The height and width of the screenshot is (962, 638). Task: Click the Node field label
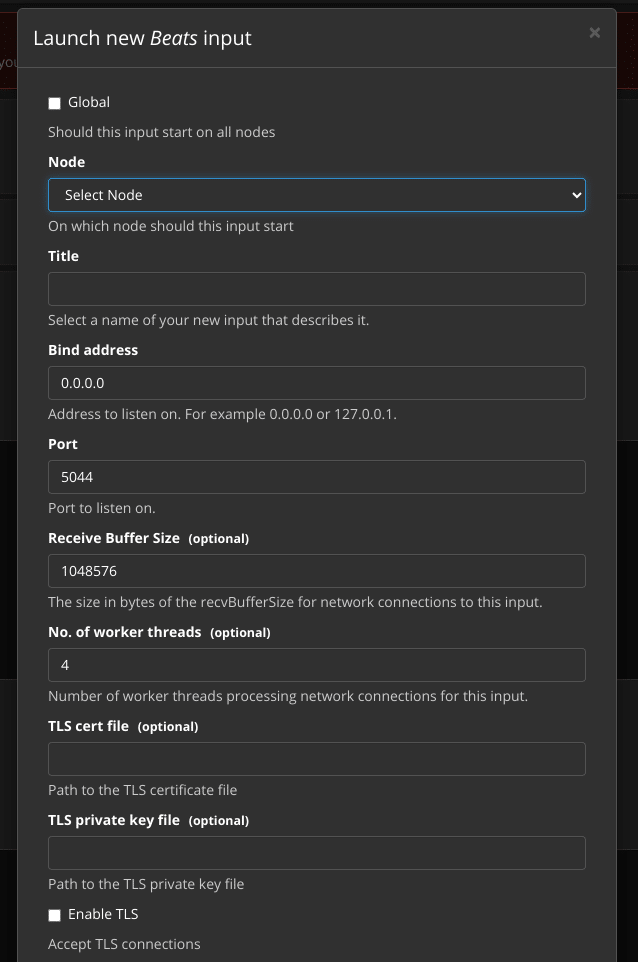66,162
